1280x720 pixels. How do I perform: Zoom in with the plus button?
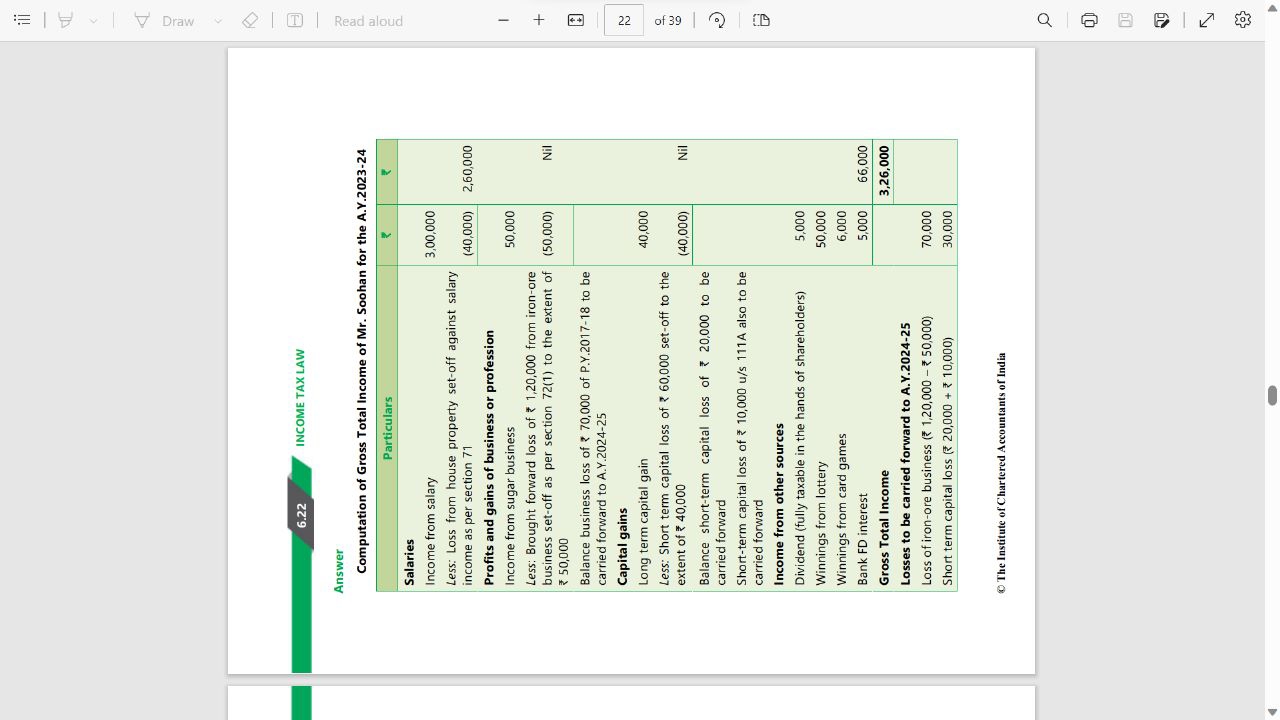(539, 20)
